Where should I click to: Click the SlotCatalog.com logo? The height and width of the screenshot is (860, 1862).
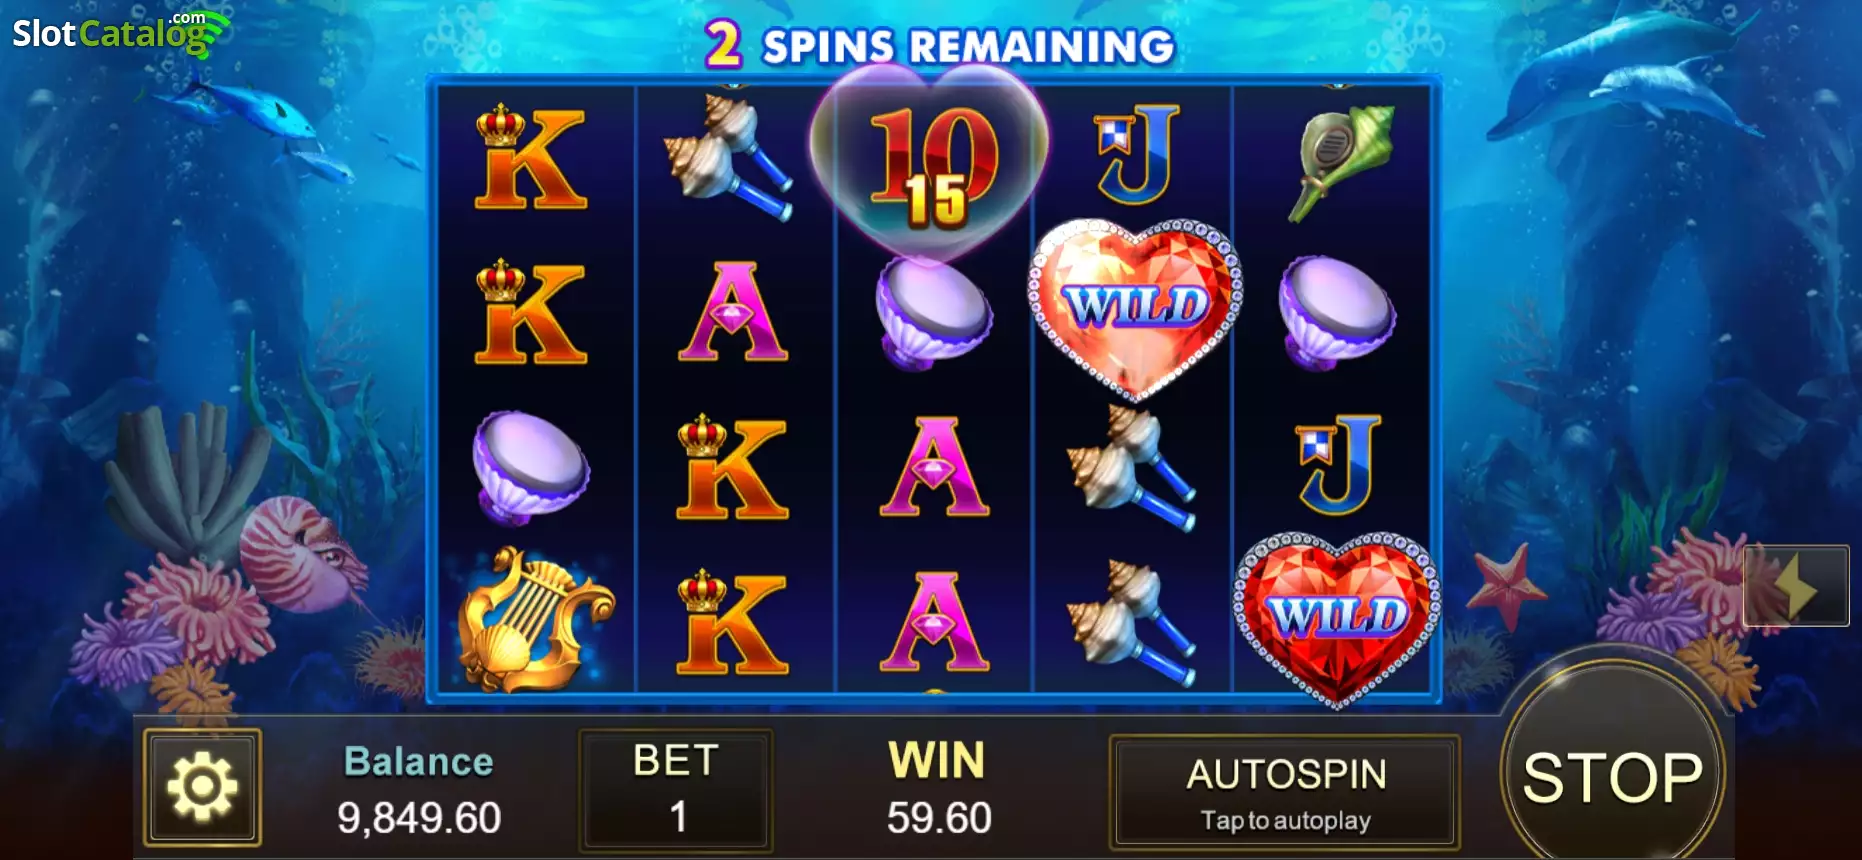point(118,33)
